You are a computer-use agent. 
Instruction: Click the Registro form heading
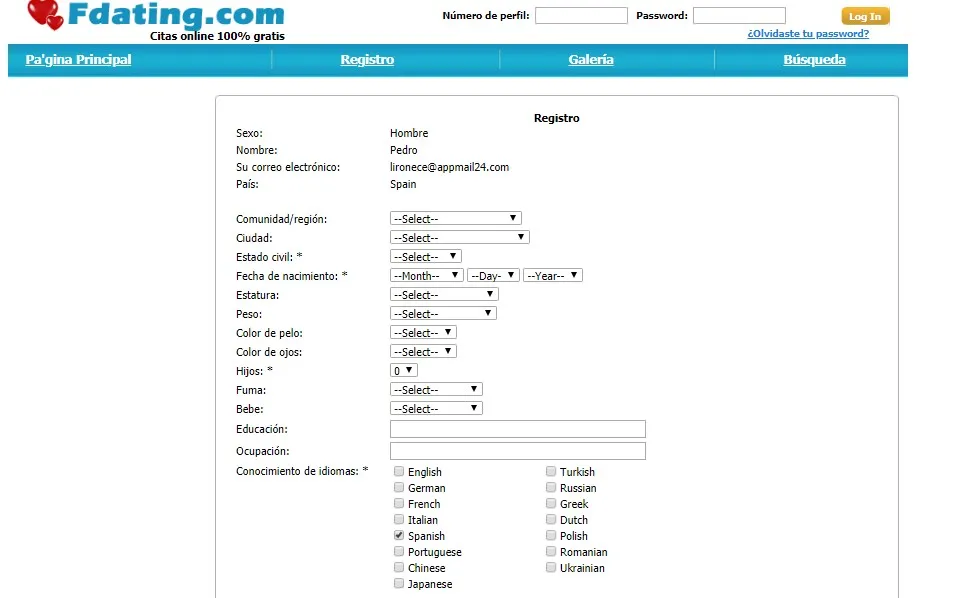click(x=557, y=118)
